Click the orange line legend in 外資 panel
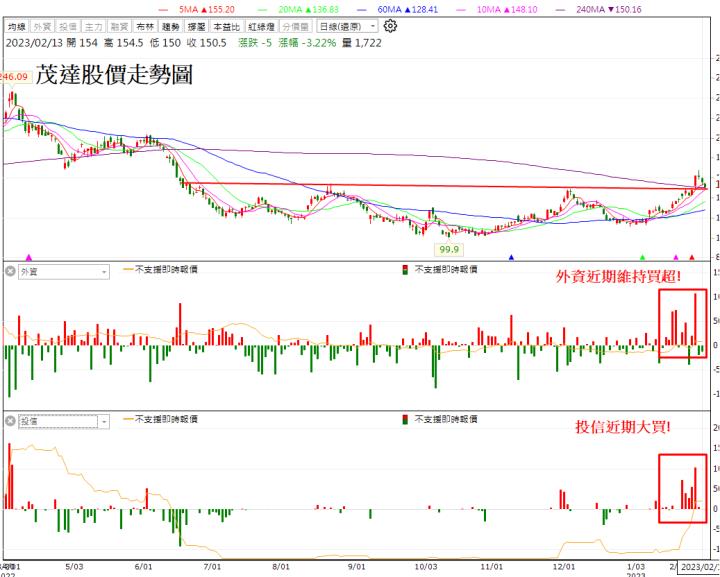The image size is (720, 577). [160, 269]
